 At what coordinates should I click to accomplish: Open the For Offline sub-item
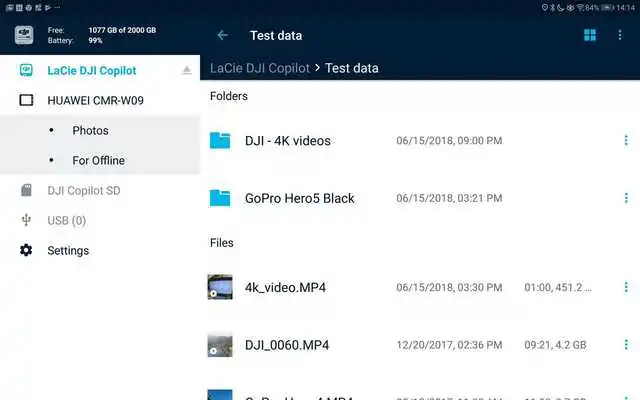click(100, 160)
